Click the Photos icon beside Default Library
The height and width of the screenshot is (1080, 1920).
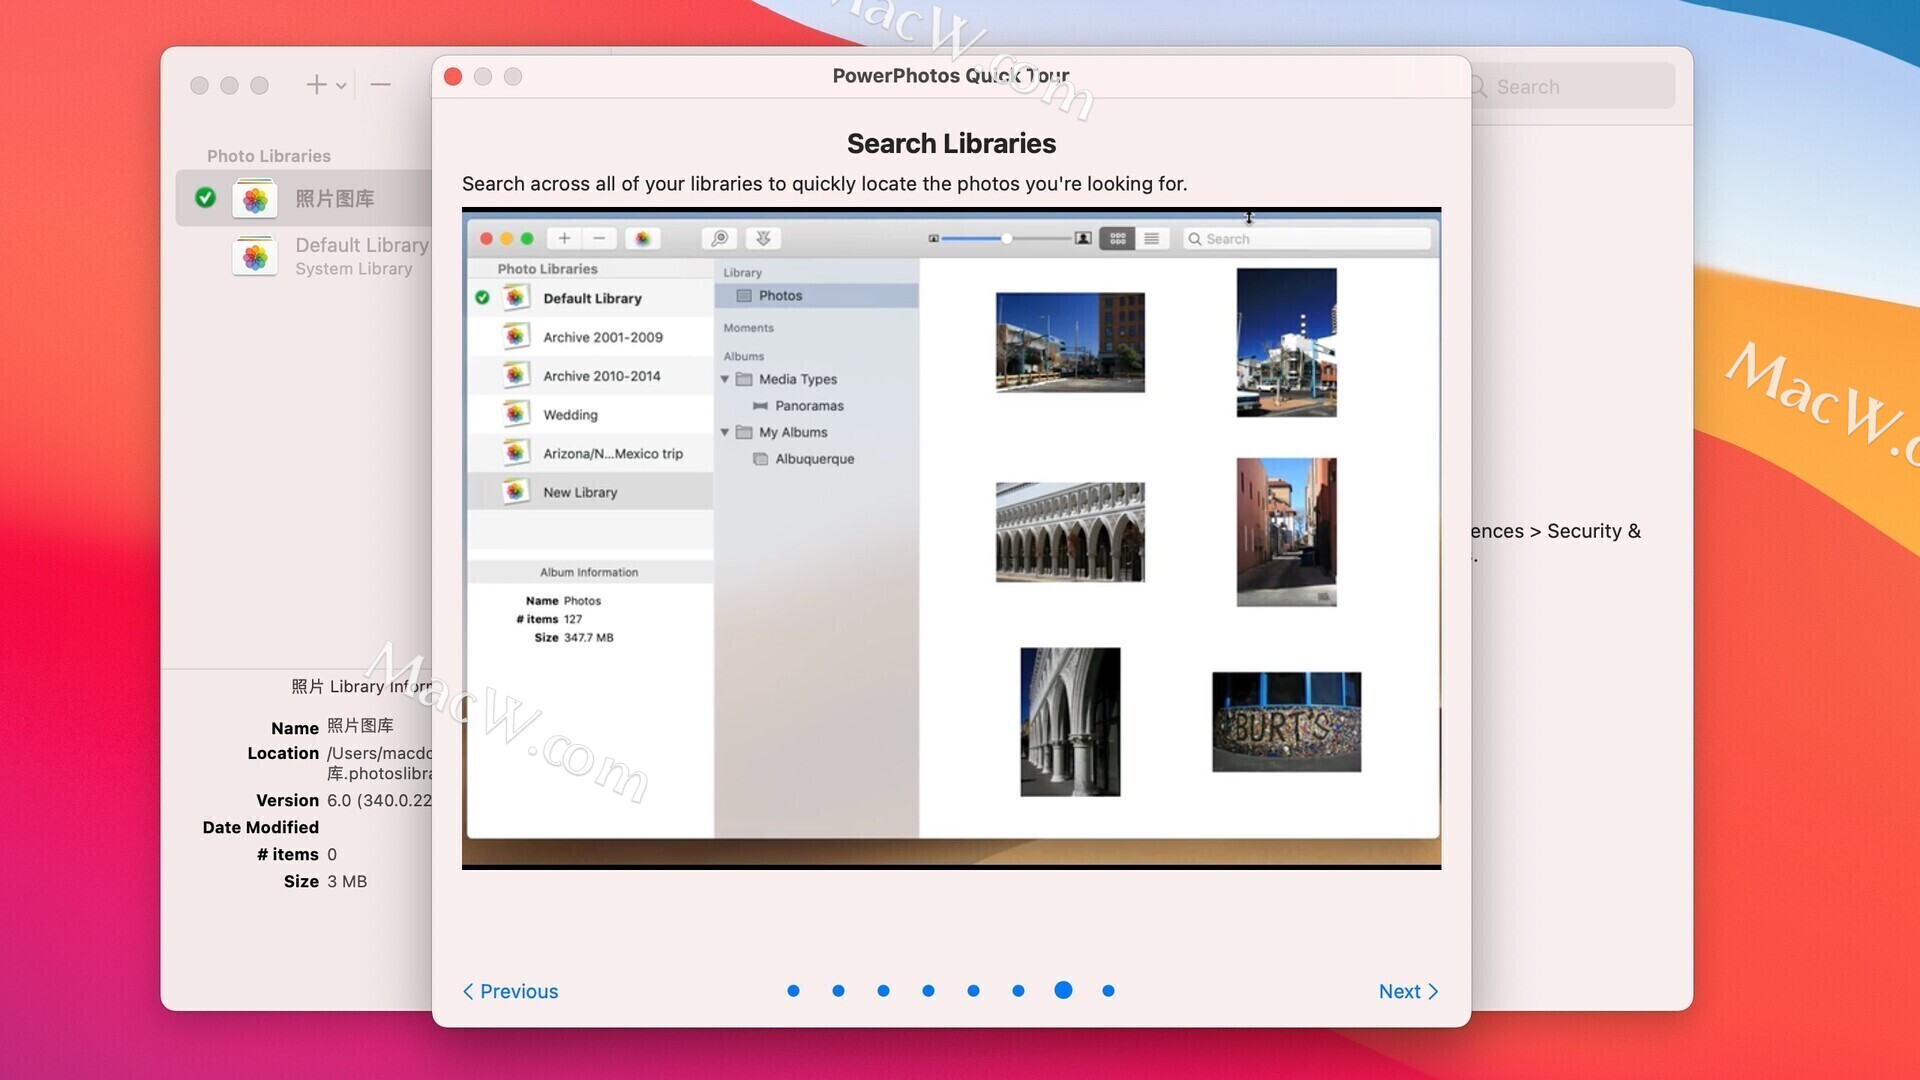(255, 256)
